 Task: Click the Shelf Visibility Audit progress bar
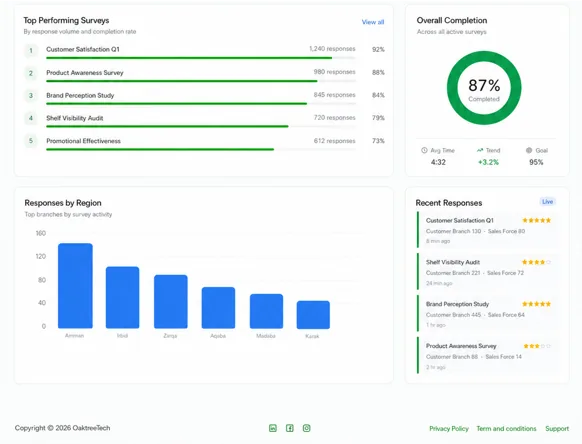pyautogui.click(x=201, y=127)
